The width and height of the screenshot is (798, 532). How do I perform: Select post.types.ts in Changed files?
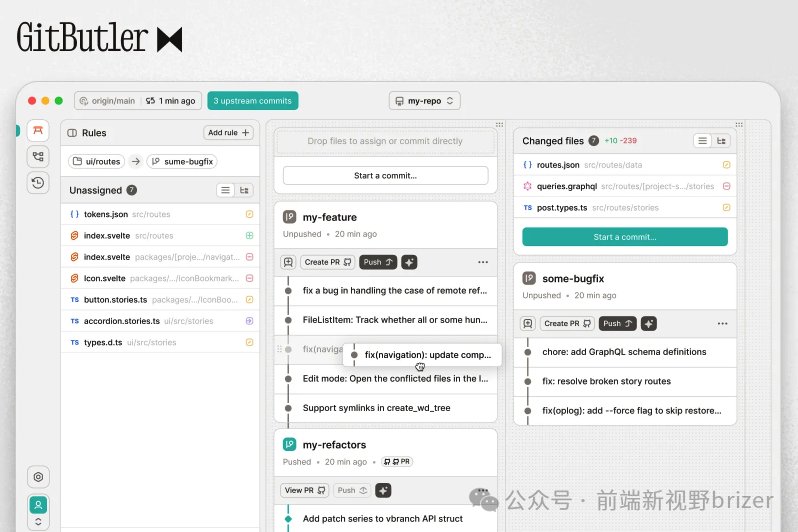pyautogui.click(x=625, y=208)
